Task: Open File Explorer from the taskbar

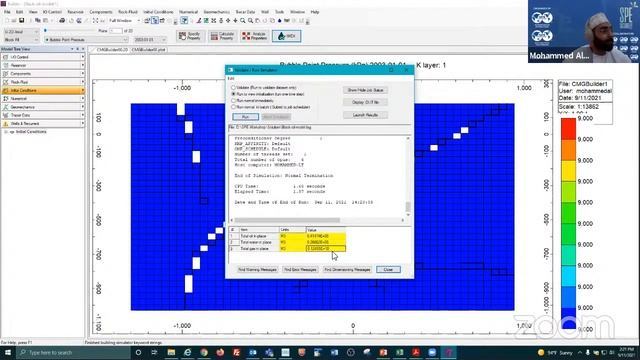Action: [171, 352]
